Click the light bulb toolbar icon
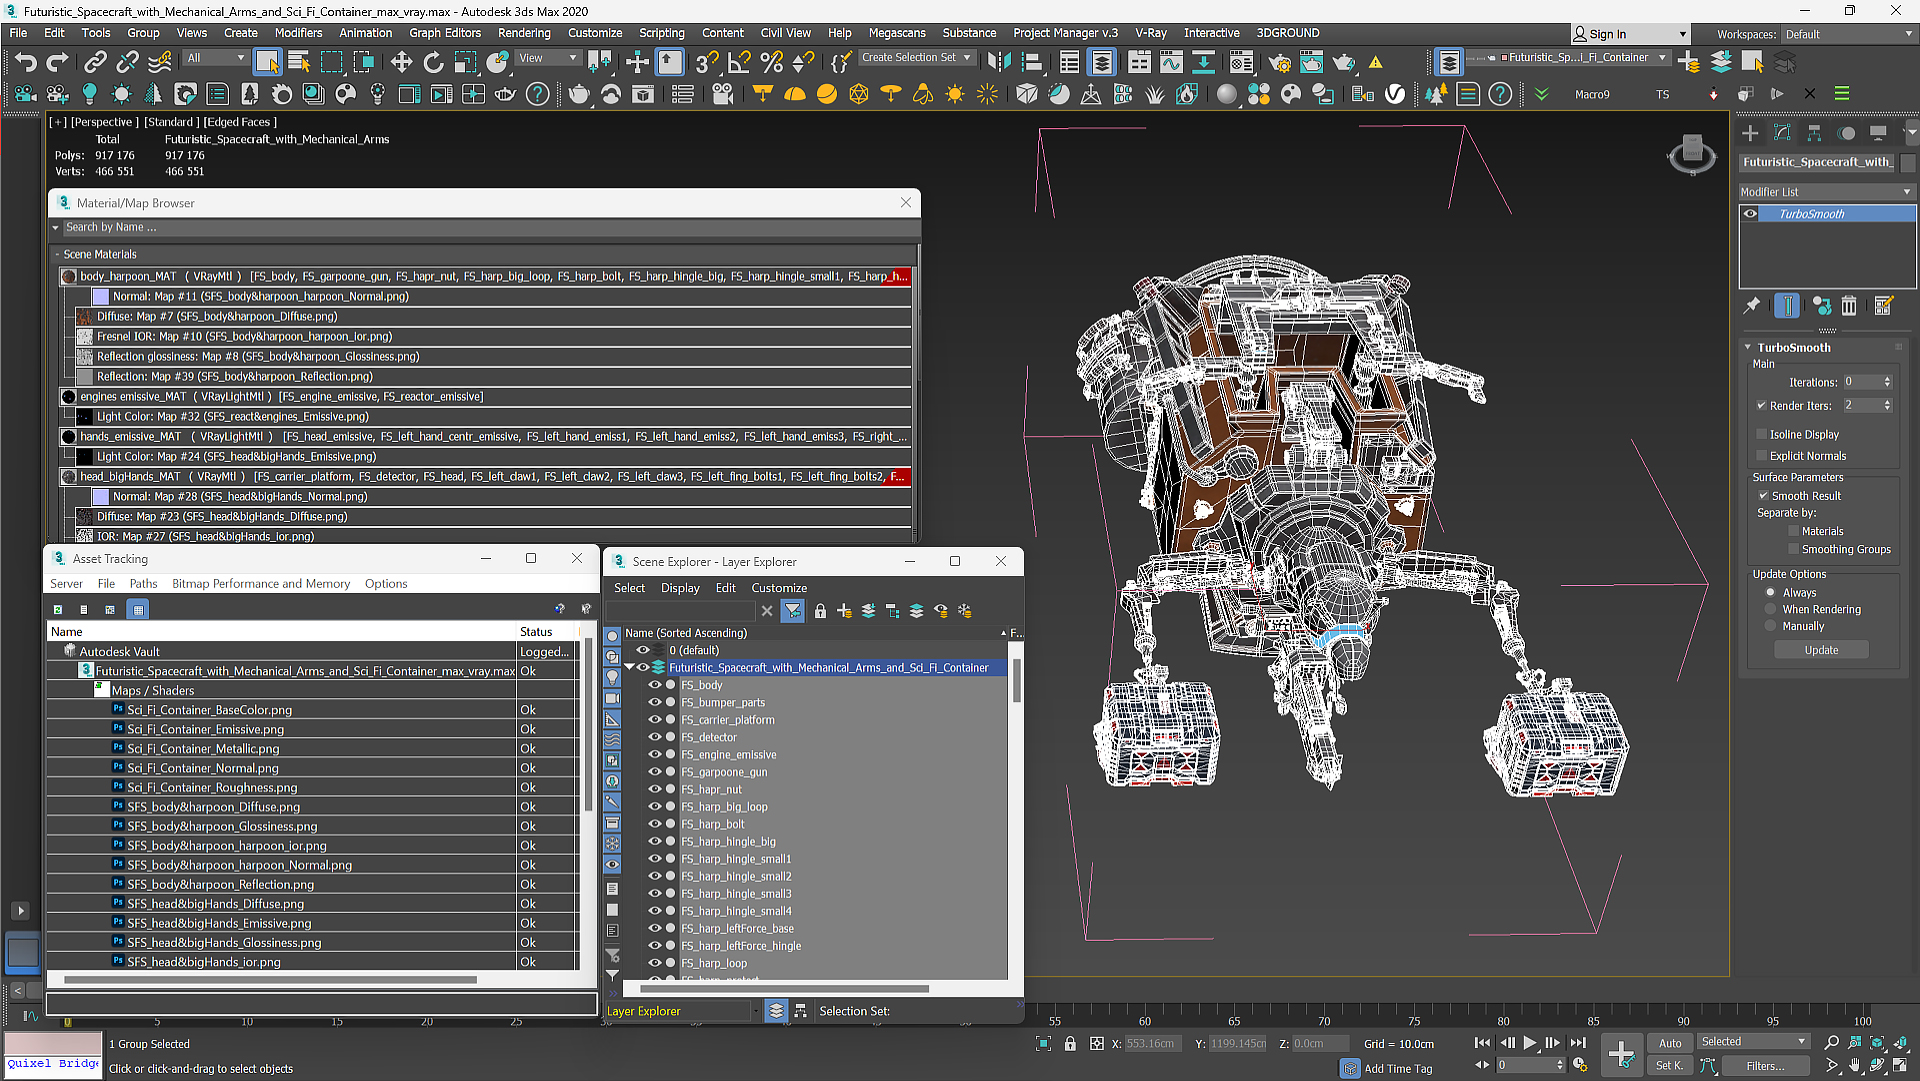1920x1081 pixels. (x=90, y=94)
